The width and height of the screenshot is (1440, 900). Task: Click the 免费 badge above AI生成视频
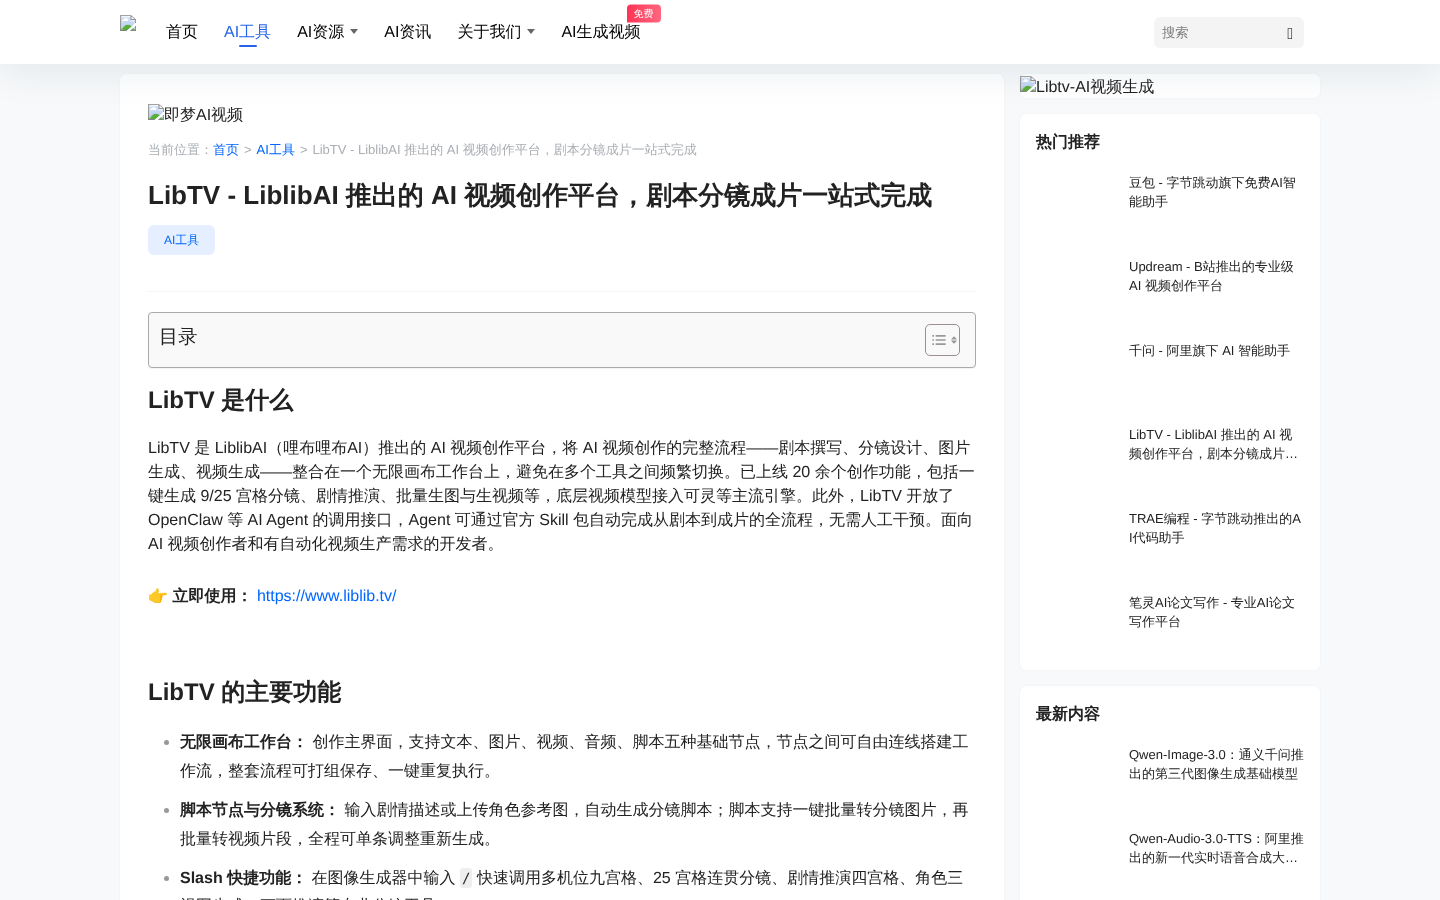click(x=643, y=13)
